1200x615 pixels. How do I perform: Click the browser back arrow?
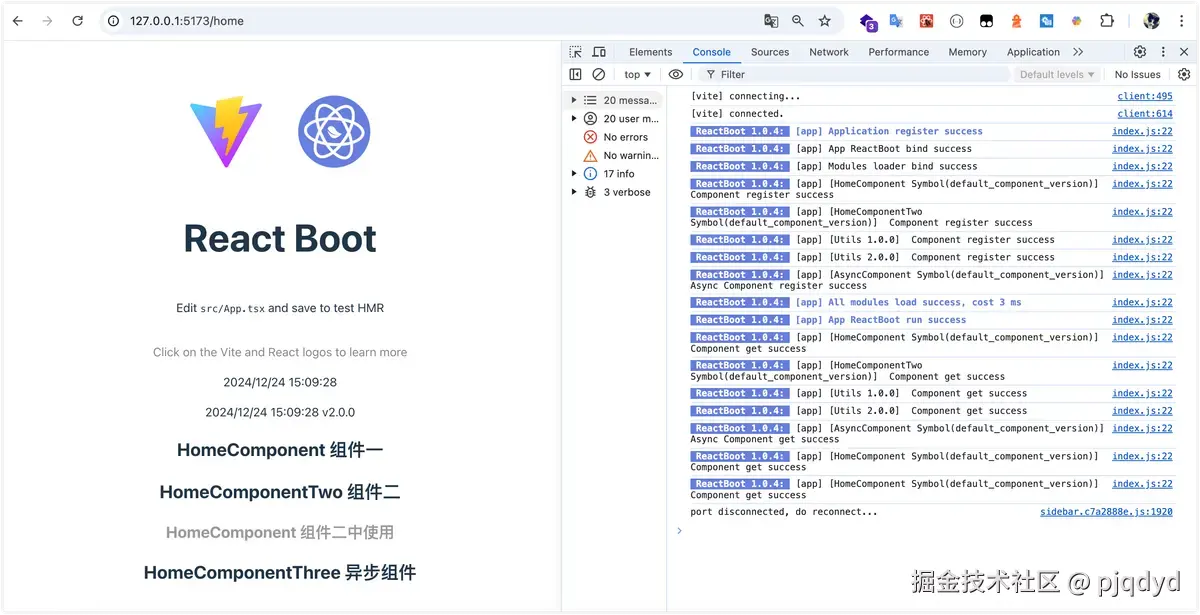tap(18, 20)
